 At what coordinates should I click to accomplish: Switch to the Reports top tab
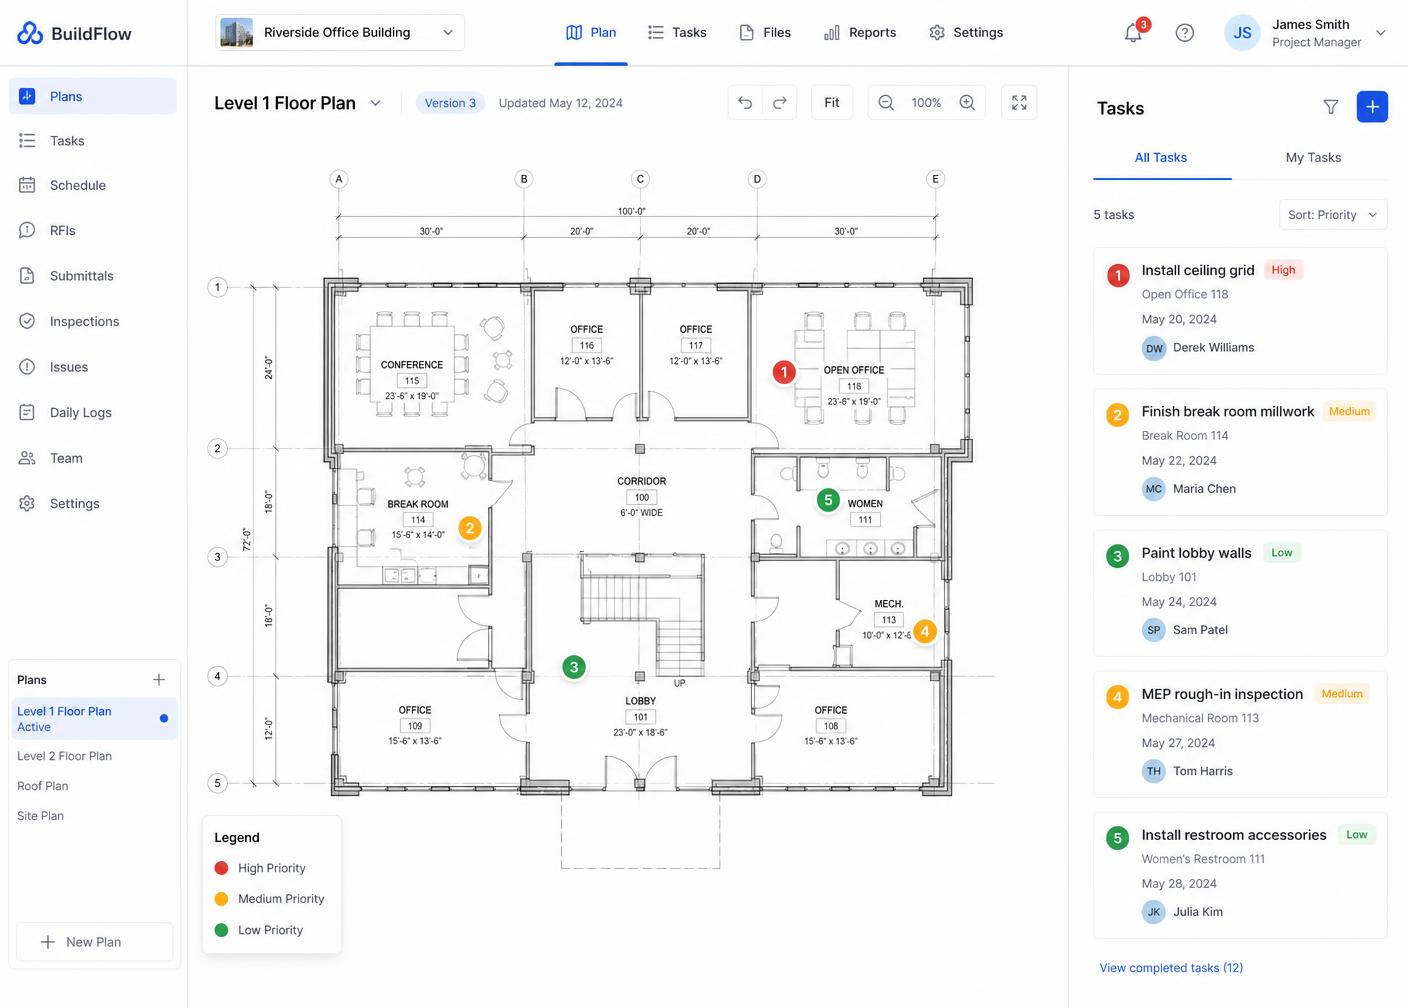pos(860,33)
